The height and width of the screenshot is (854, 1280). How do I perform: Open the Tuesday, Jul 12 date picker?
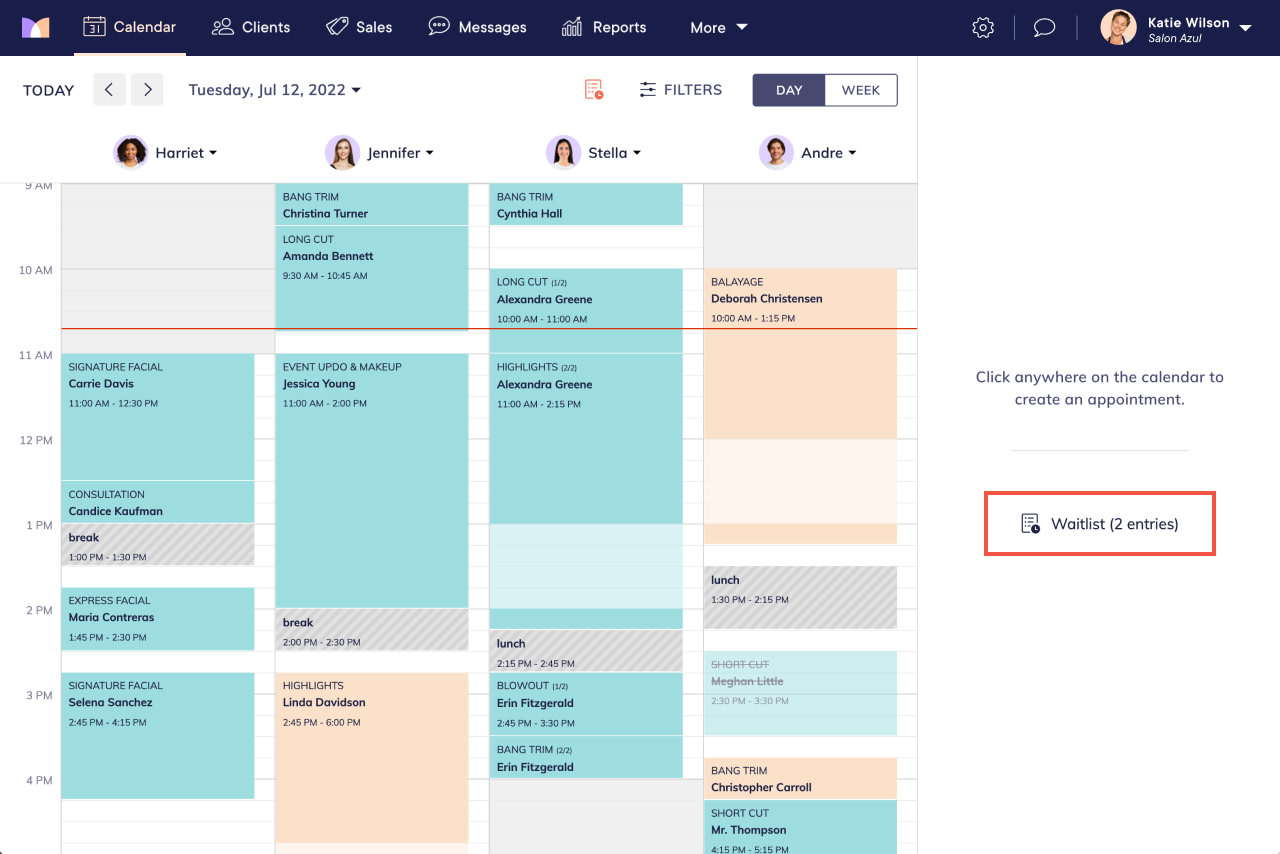point(275,89)
